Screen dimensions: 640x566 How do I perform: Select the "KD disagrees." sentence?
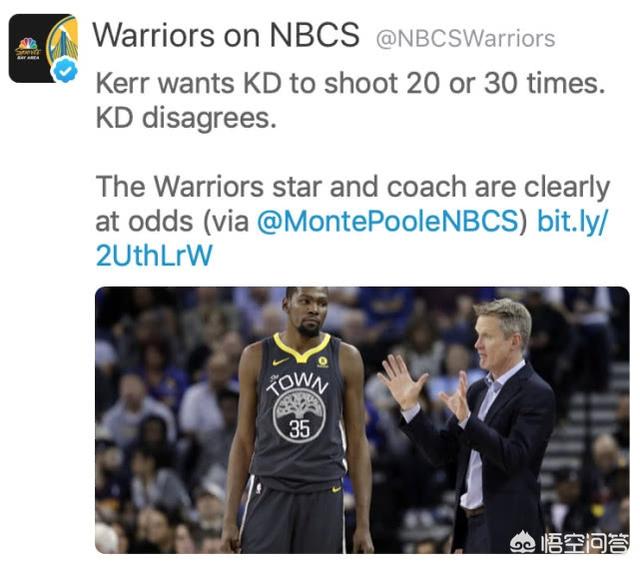tap(186, 119)
